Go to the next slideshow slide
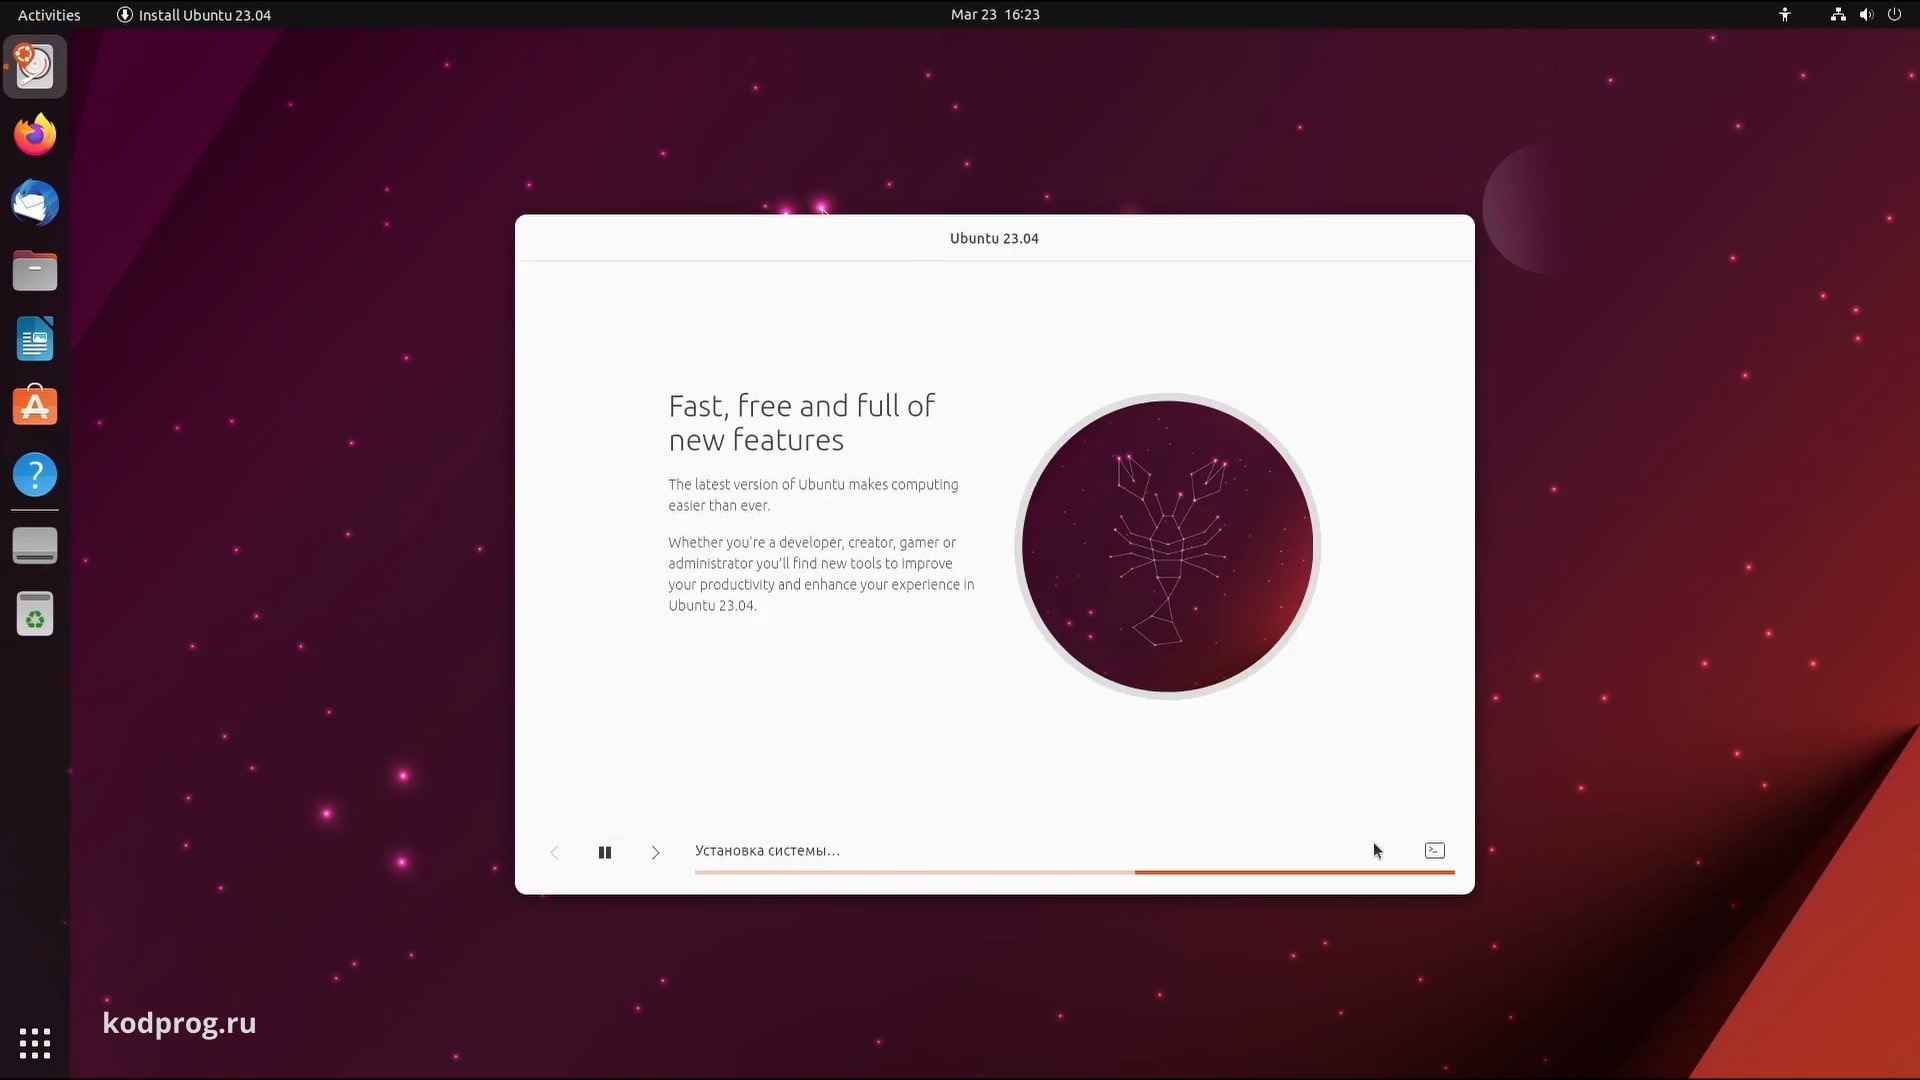Viewport: 1920px width, 1080px height. [655, 852]
